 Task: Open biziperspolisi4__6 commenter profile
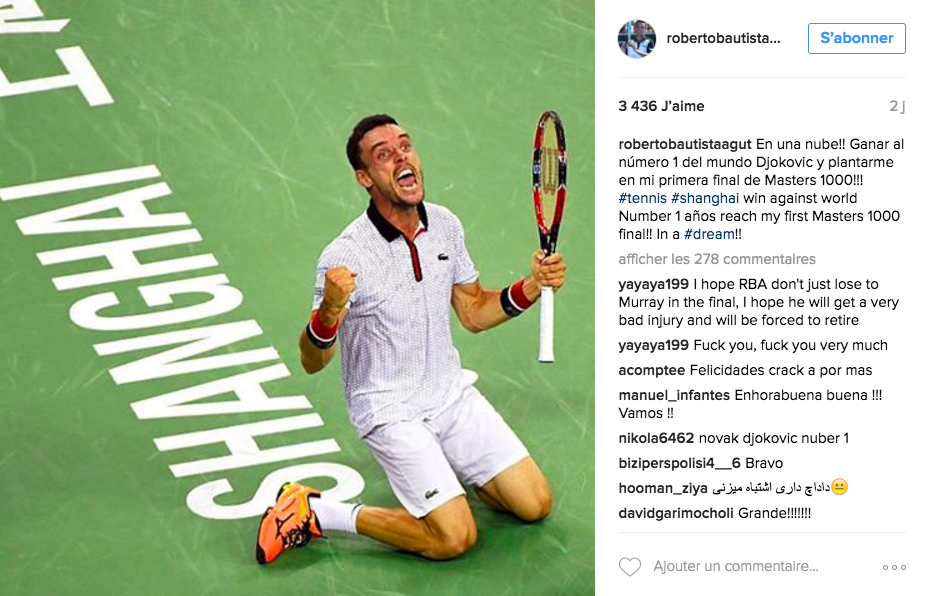click(x=680, y=463)
